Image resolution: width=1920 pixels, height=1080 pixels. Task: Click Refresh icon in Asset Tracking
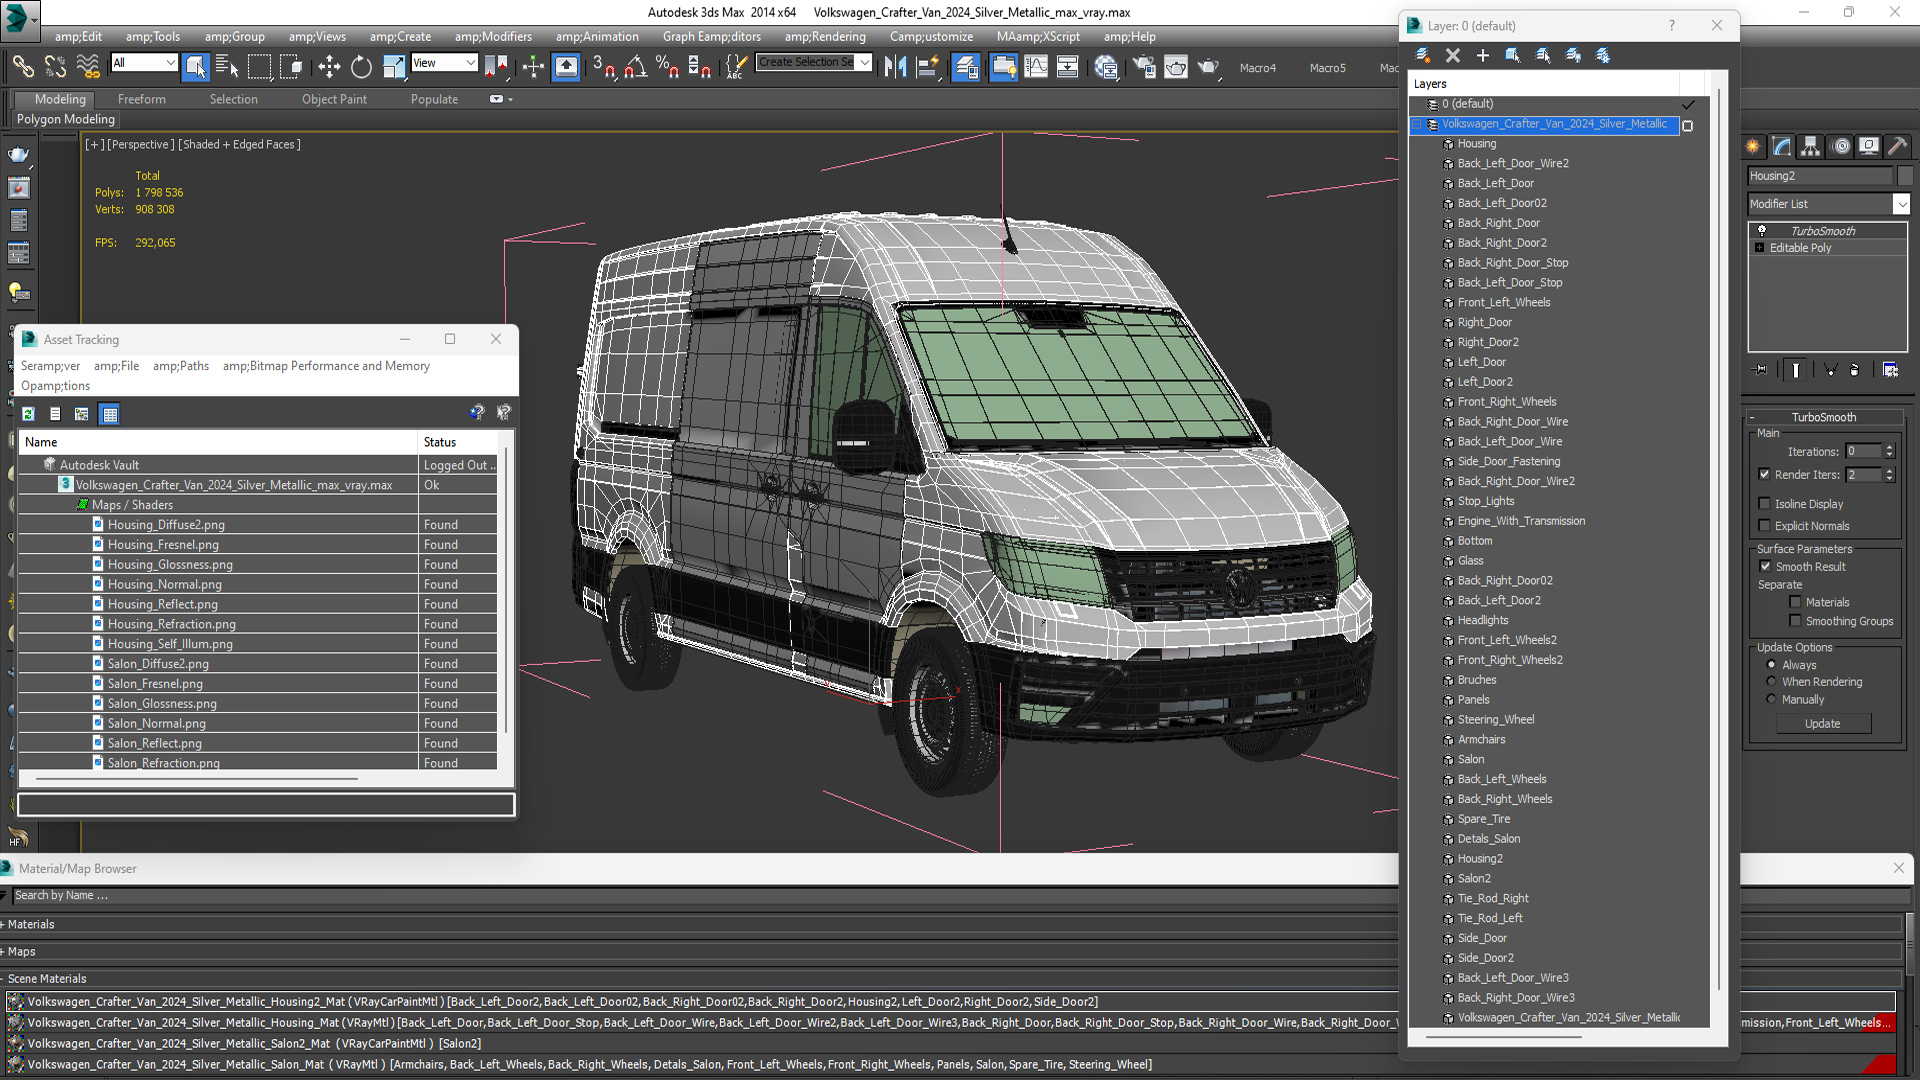tap(28, 413)
